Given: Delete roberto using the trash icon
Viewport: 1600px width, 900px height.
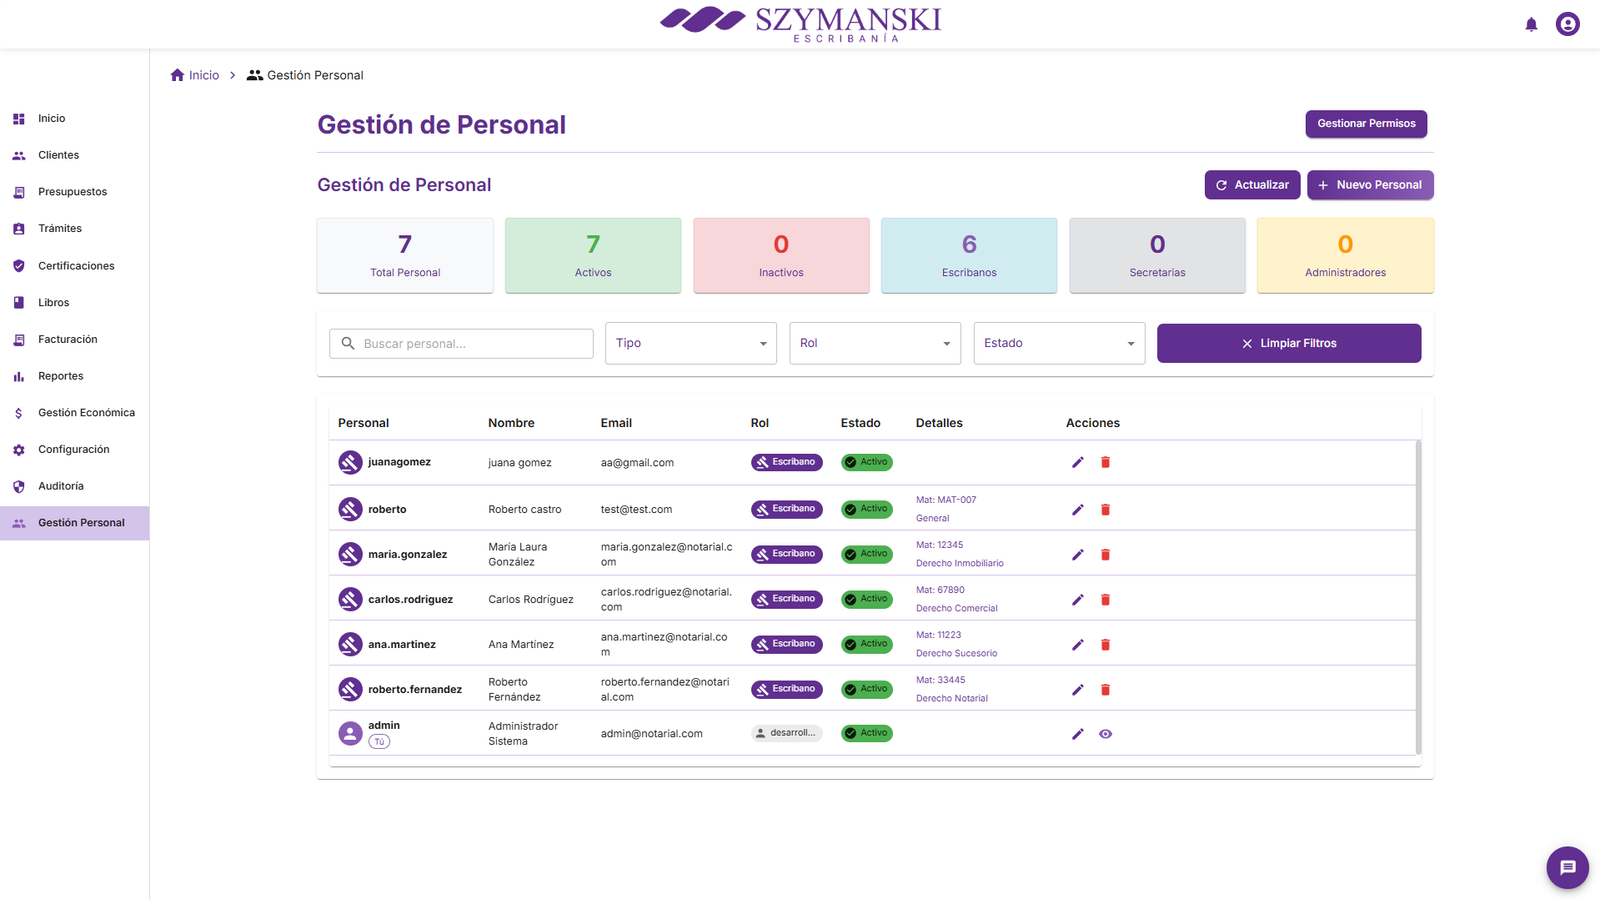Looking at the screenshot, I should (x=1105, y=510).
